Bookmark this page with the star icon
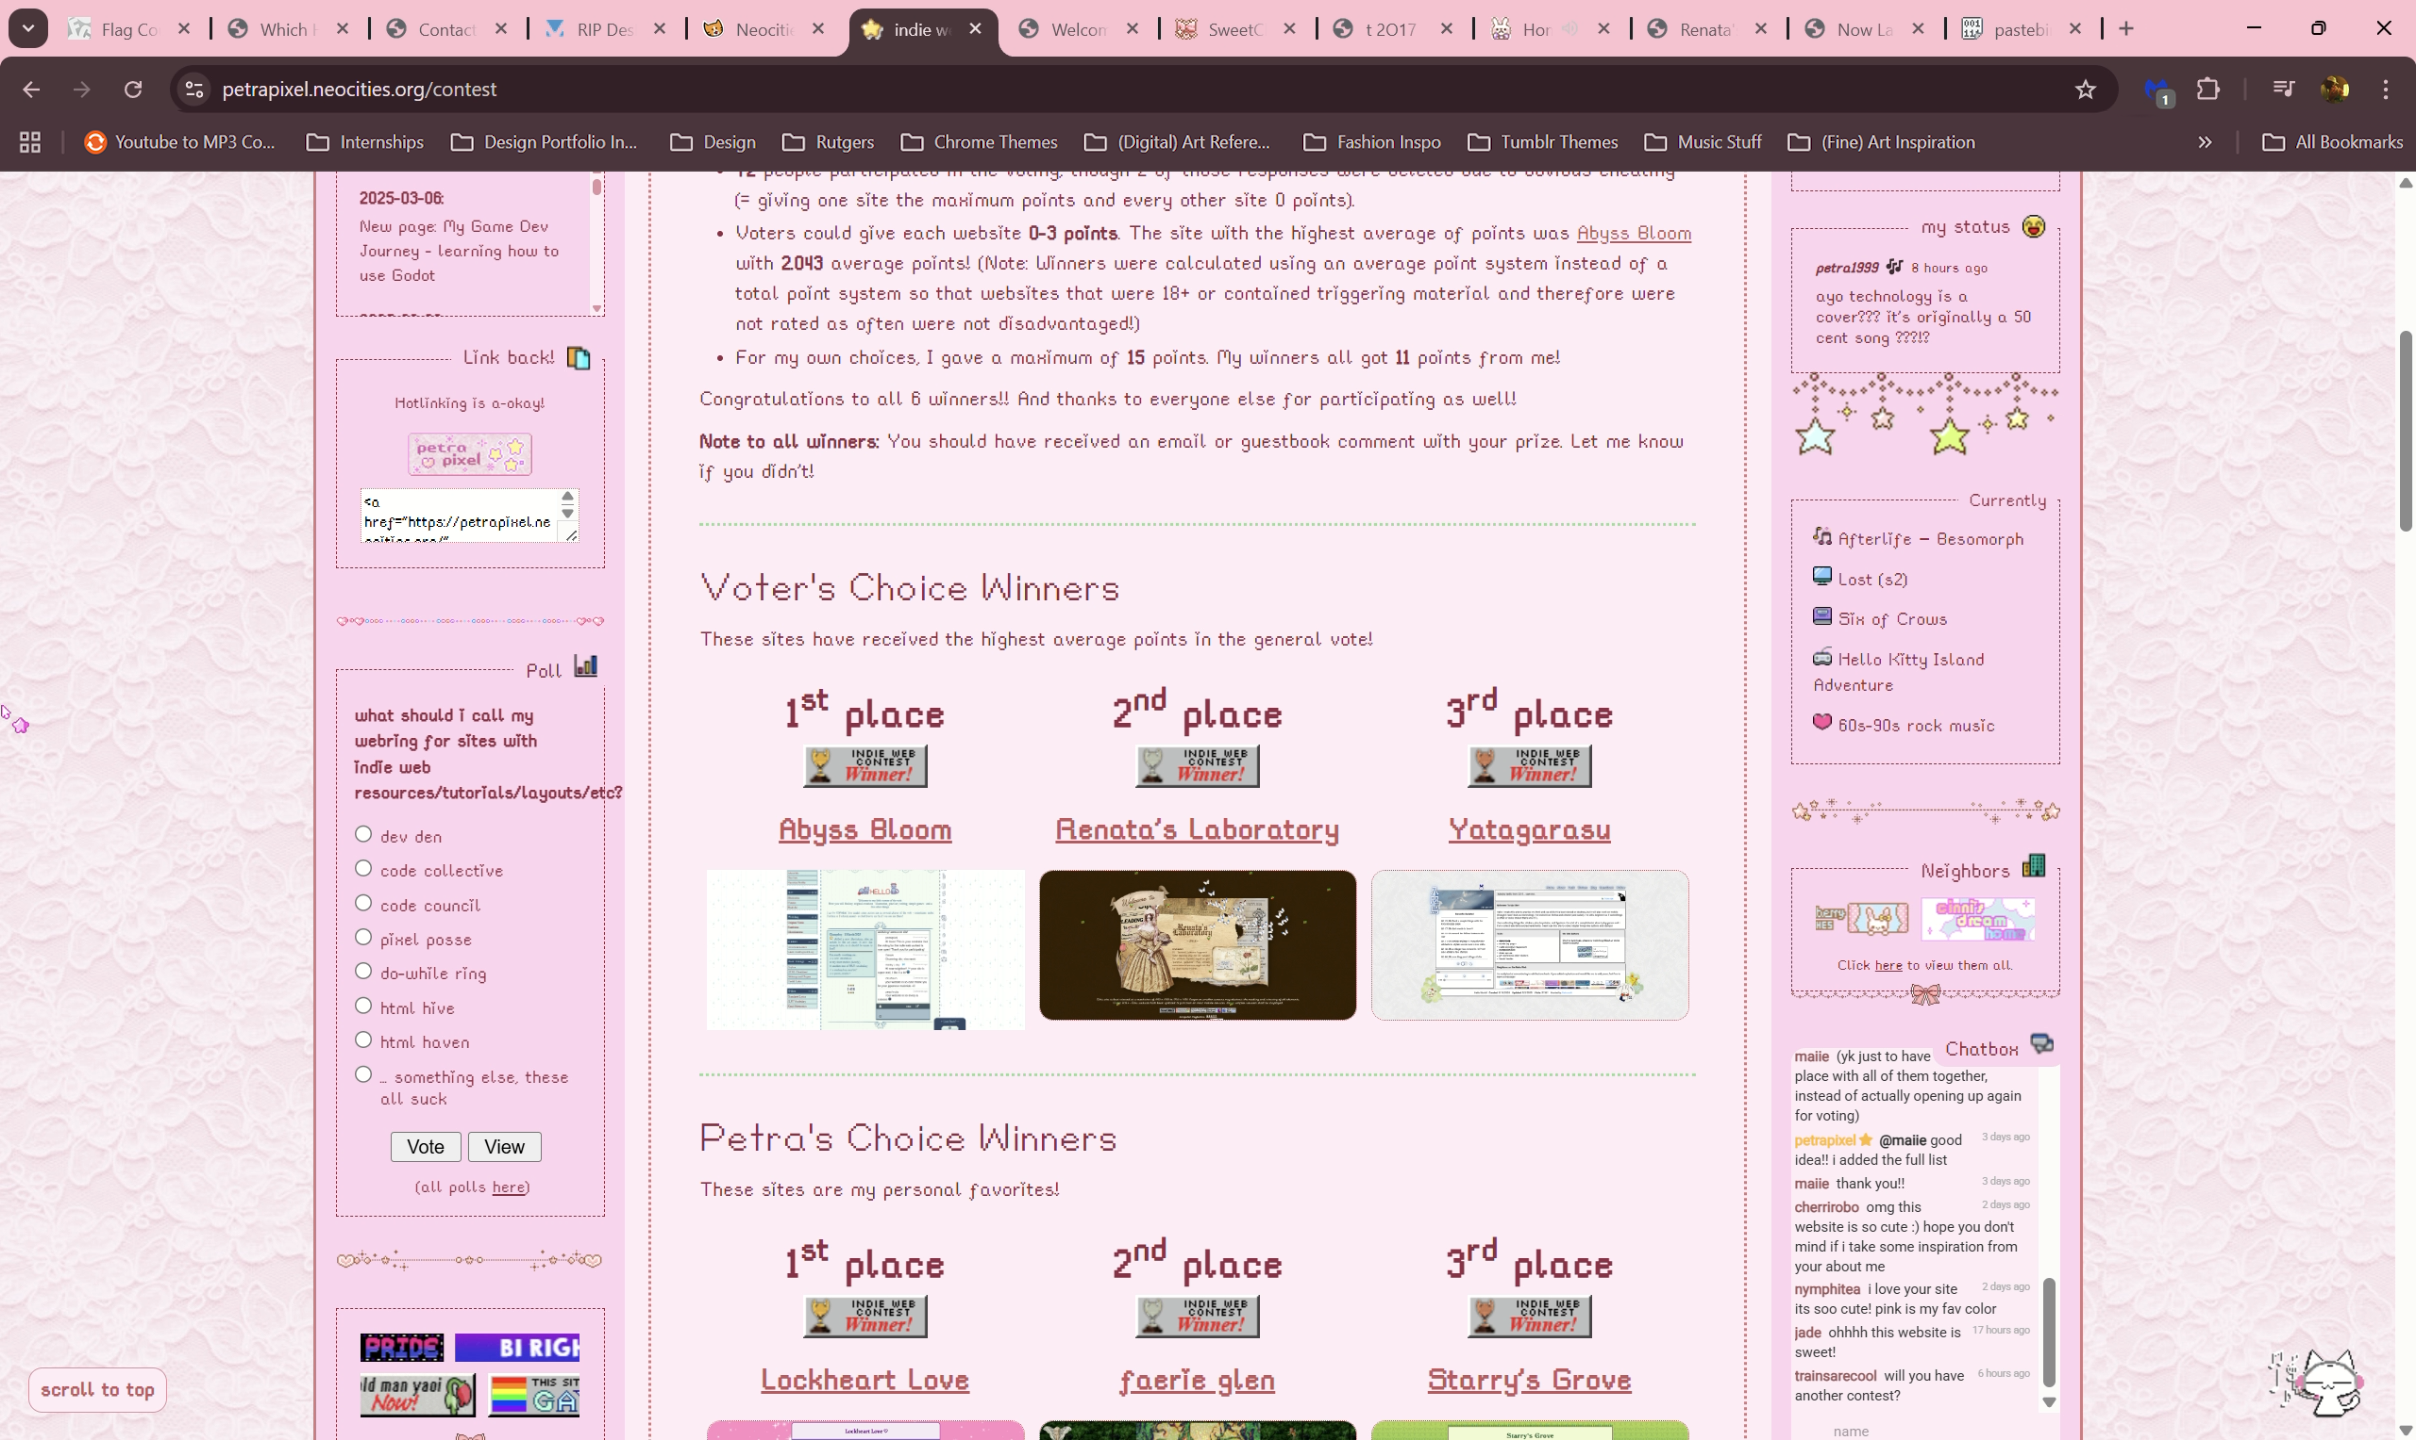 [2085, 89]
